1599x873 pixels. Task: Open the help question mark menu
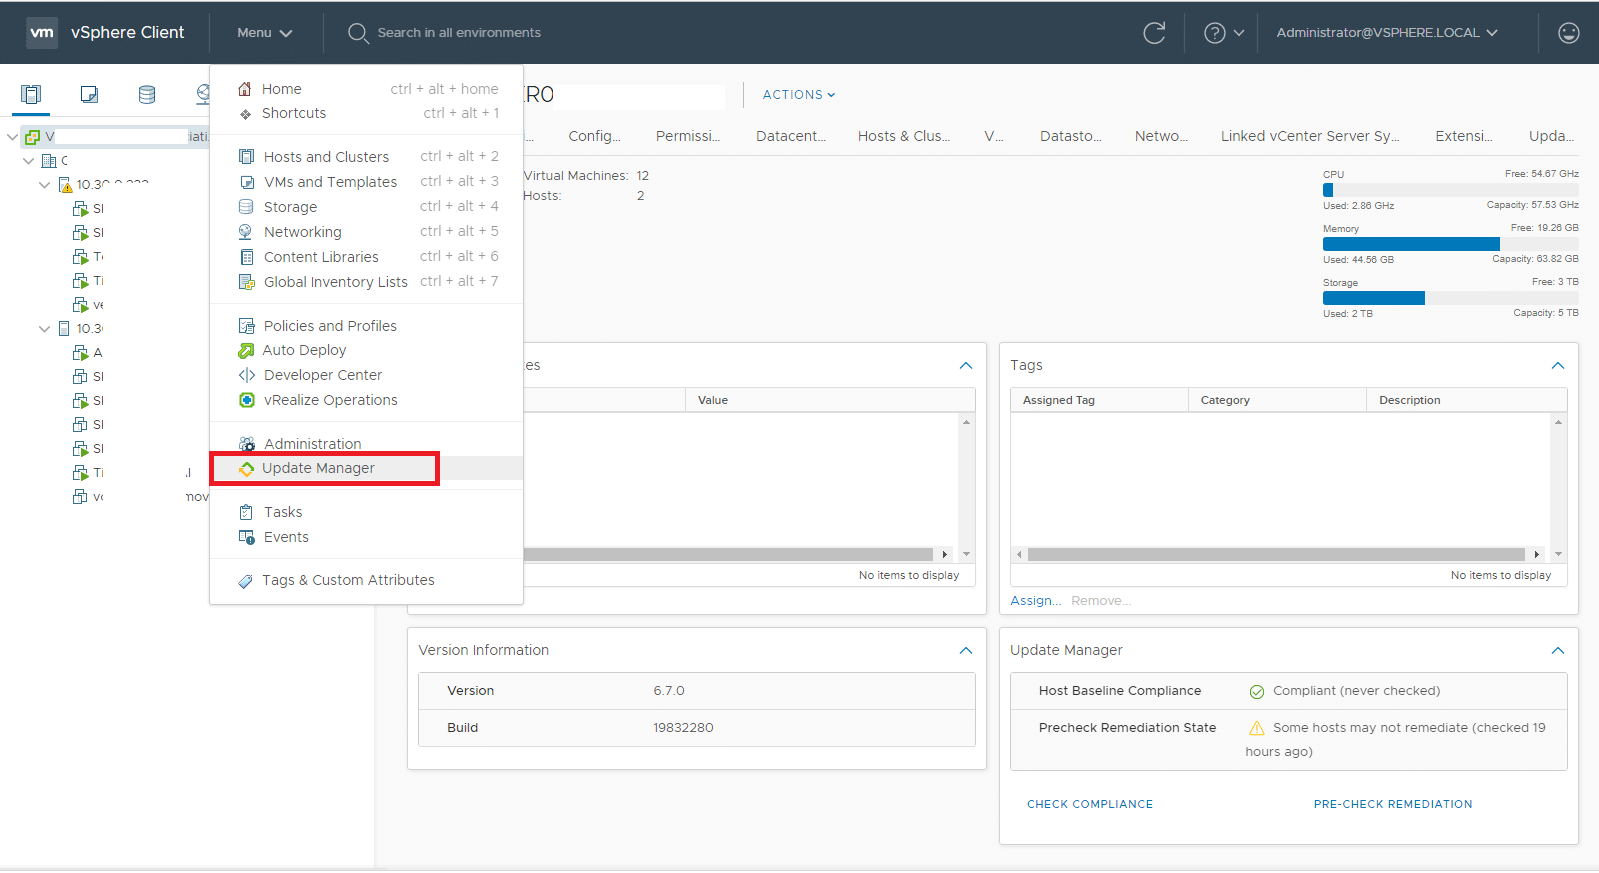[1224, 33]
